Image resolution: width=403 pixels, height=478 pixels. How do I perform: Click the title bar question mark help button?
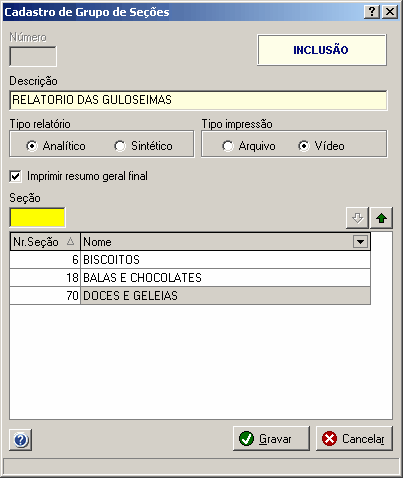[372, 12]
